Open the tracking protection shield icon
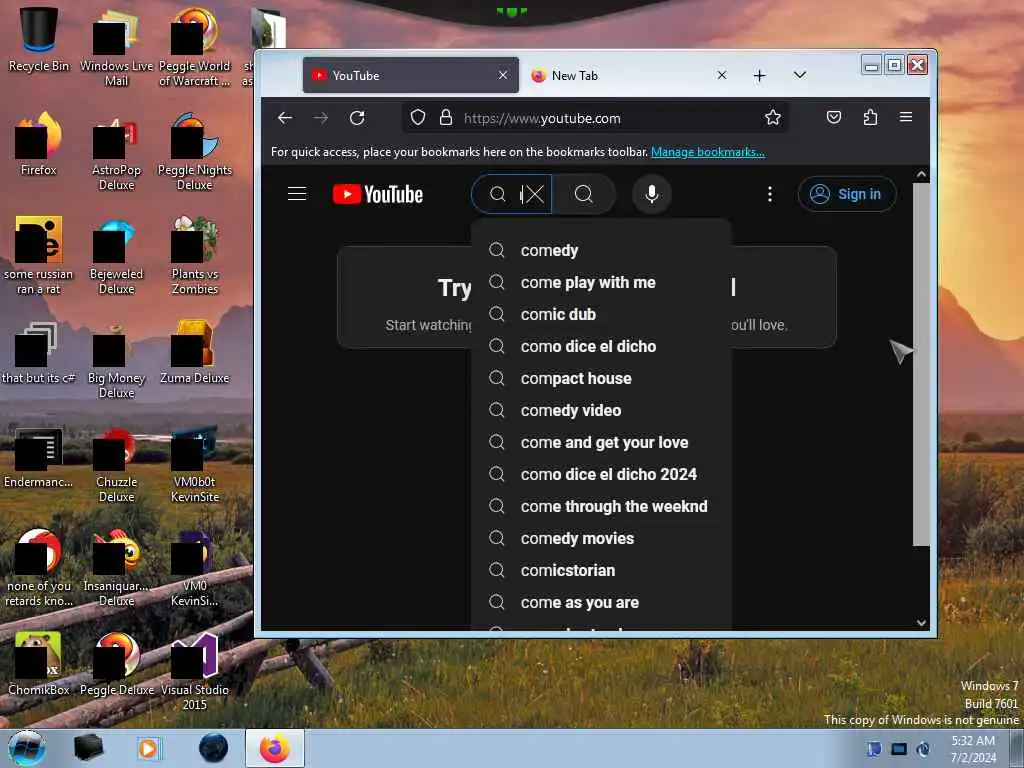Image resolution: width=1024 pixels, height=768 pixels. click(x=418, y=118)
